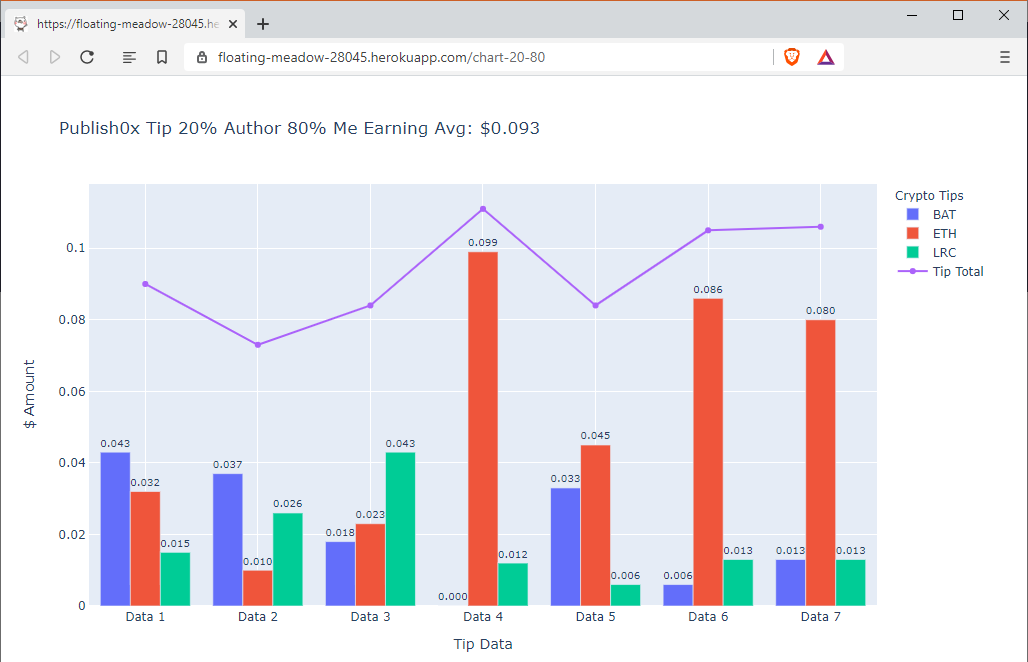Click the Data 6 axis label
The width and height of the screenshot is (1028, 662).
[x=708, y=617]
